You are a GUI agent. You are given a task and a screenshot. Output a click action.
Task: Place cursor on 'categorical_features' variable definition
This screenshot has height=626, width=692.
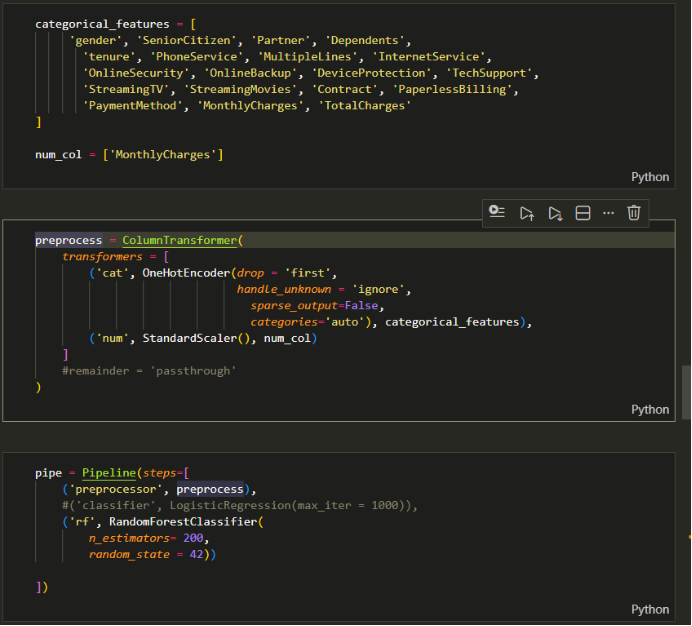pyautogui.click(x=102, y=24)
